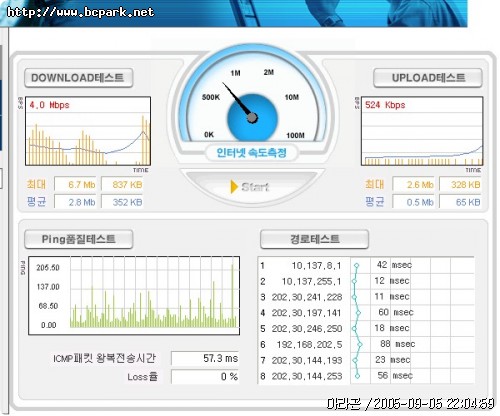Click the 205.50 ping axis label

pyautogui.click(x=48, y=268)
